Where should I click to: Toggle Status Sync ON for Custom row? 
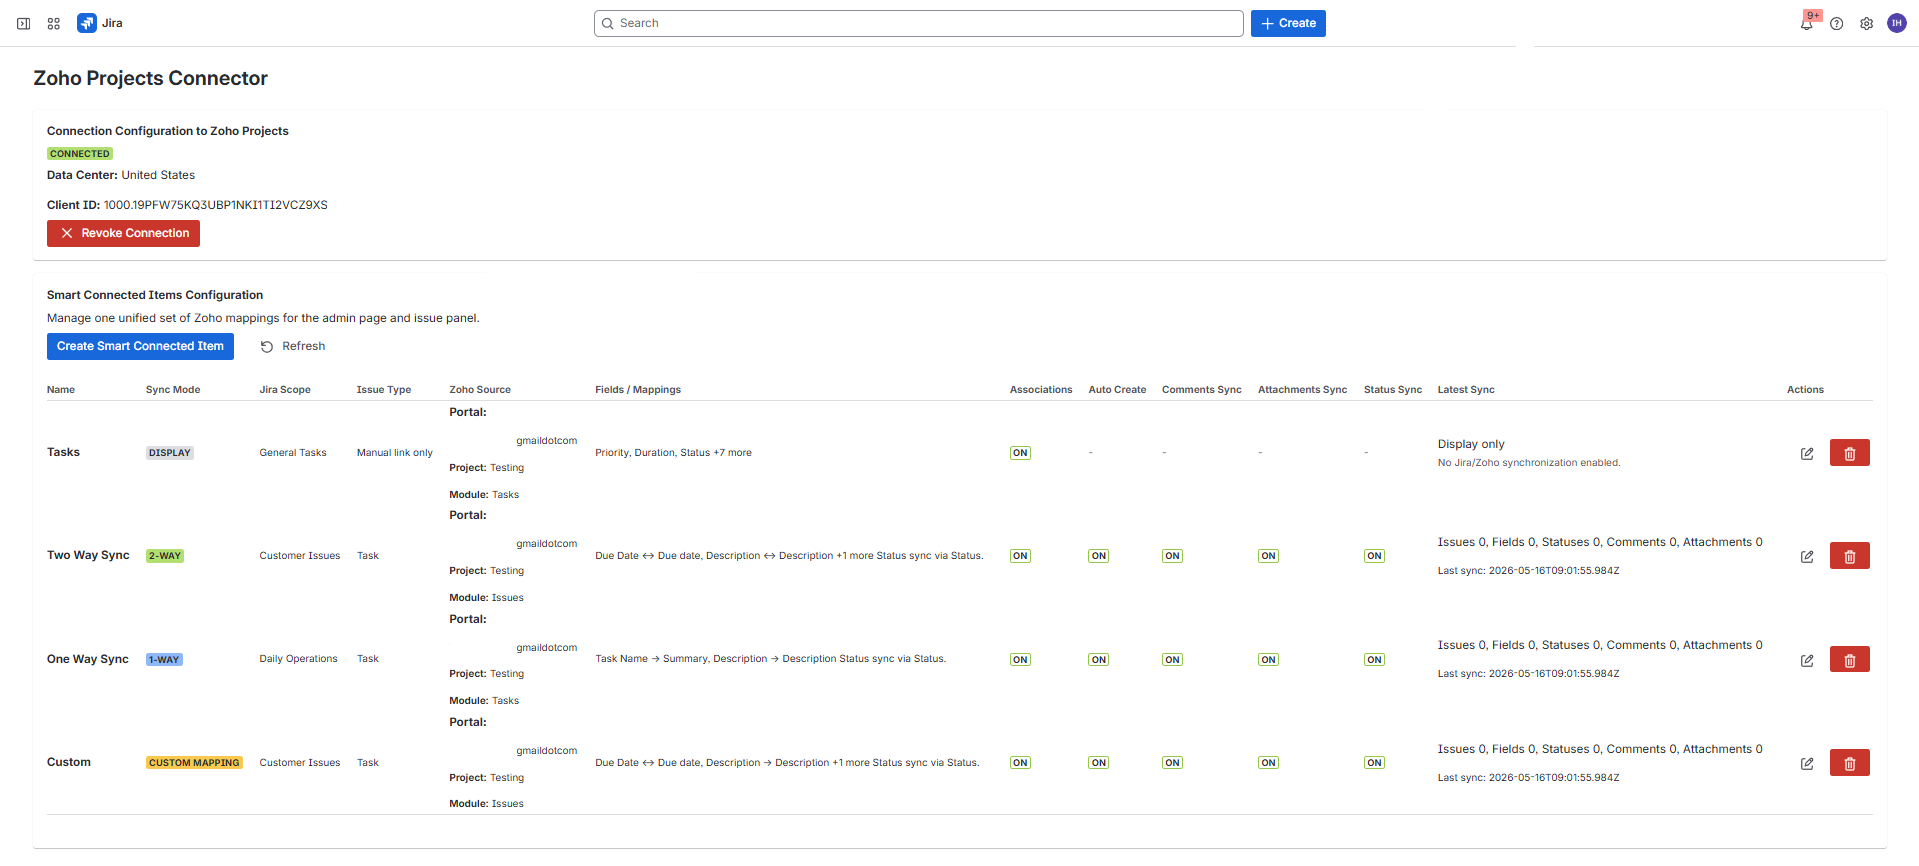[1374, 763]
